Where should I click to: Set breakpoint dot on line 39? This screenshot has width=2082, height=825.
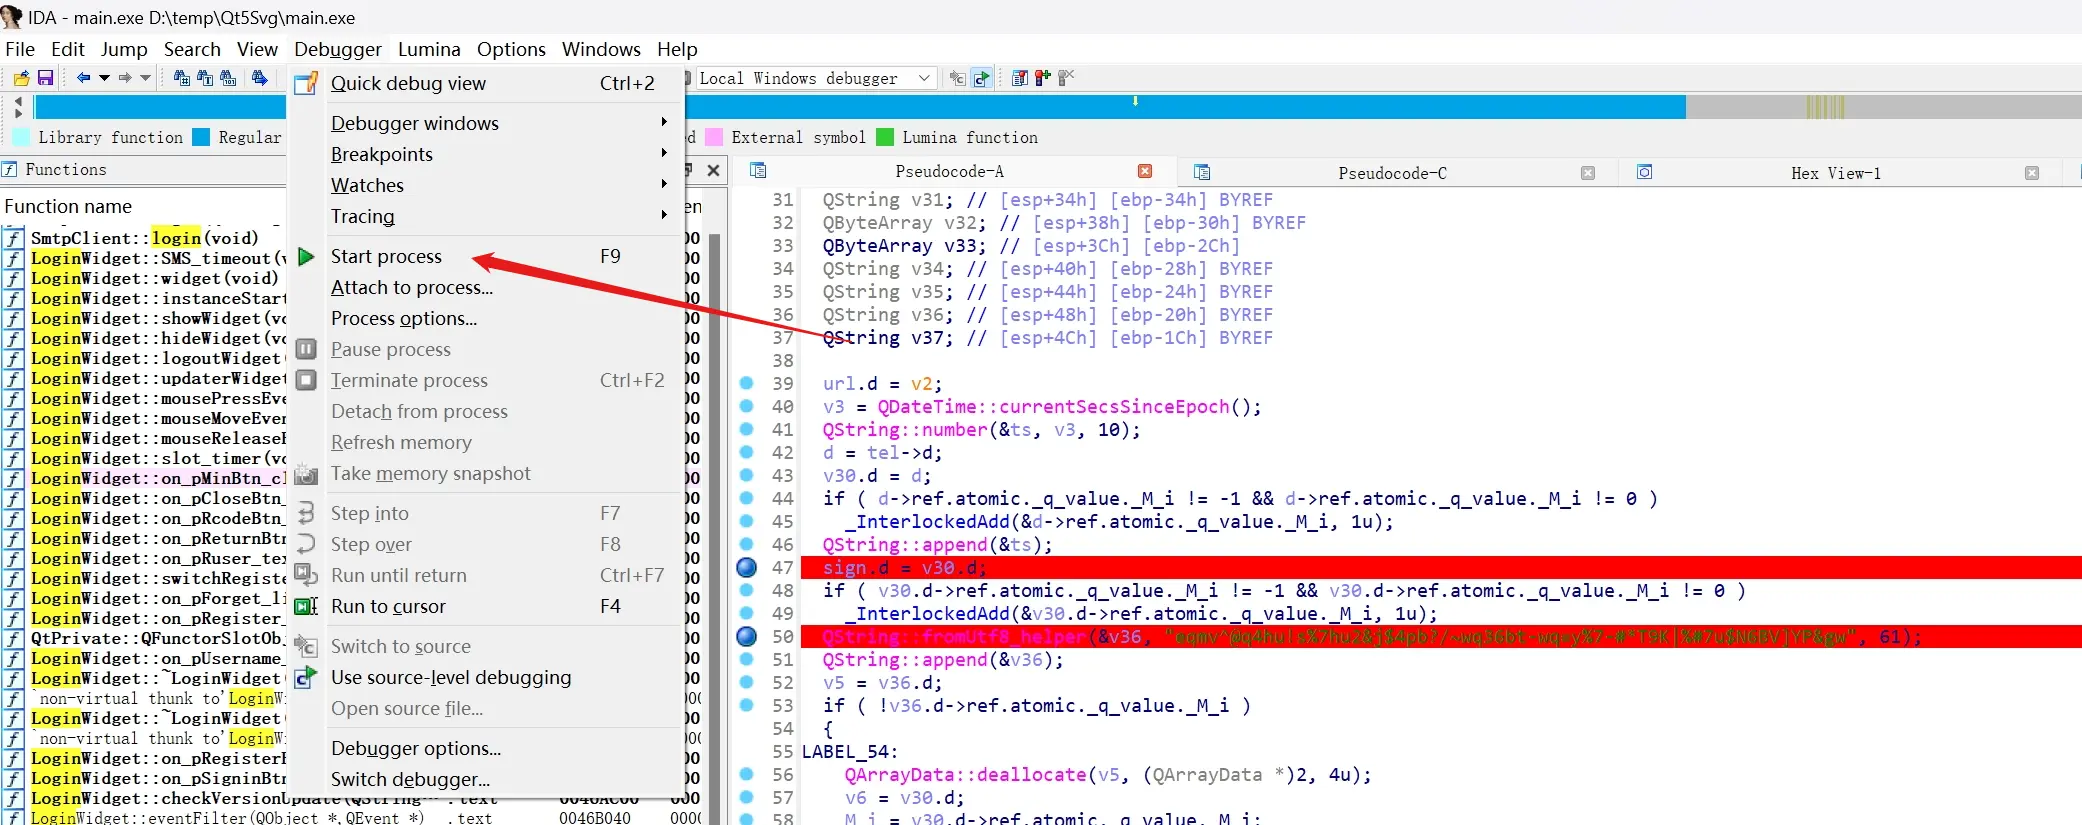tap(746, 383)
